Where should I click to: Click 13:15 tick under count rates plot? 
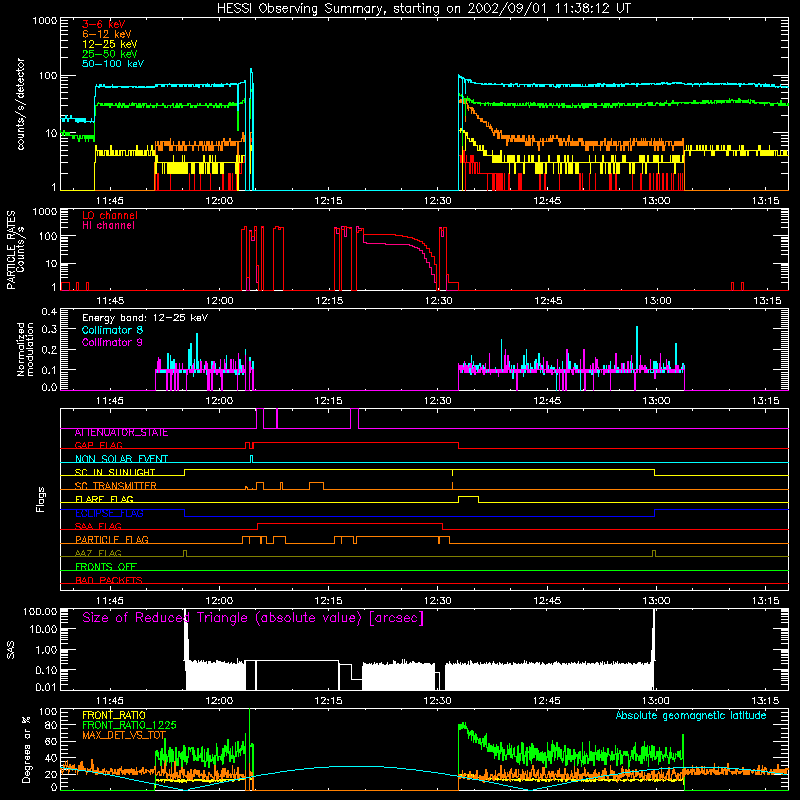(766, 201)
